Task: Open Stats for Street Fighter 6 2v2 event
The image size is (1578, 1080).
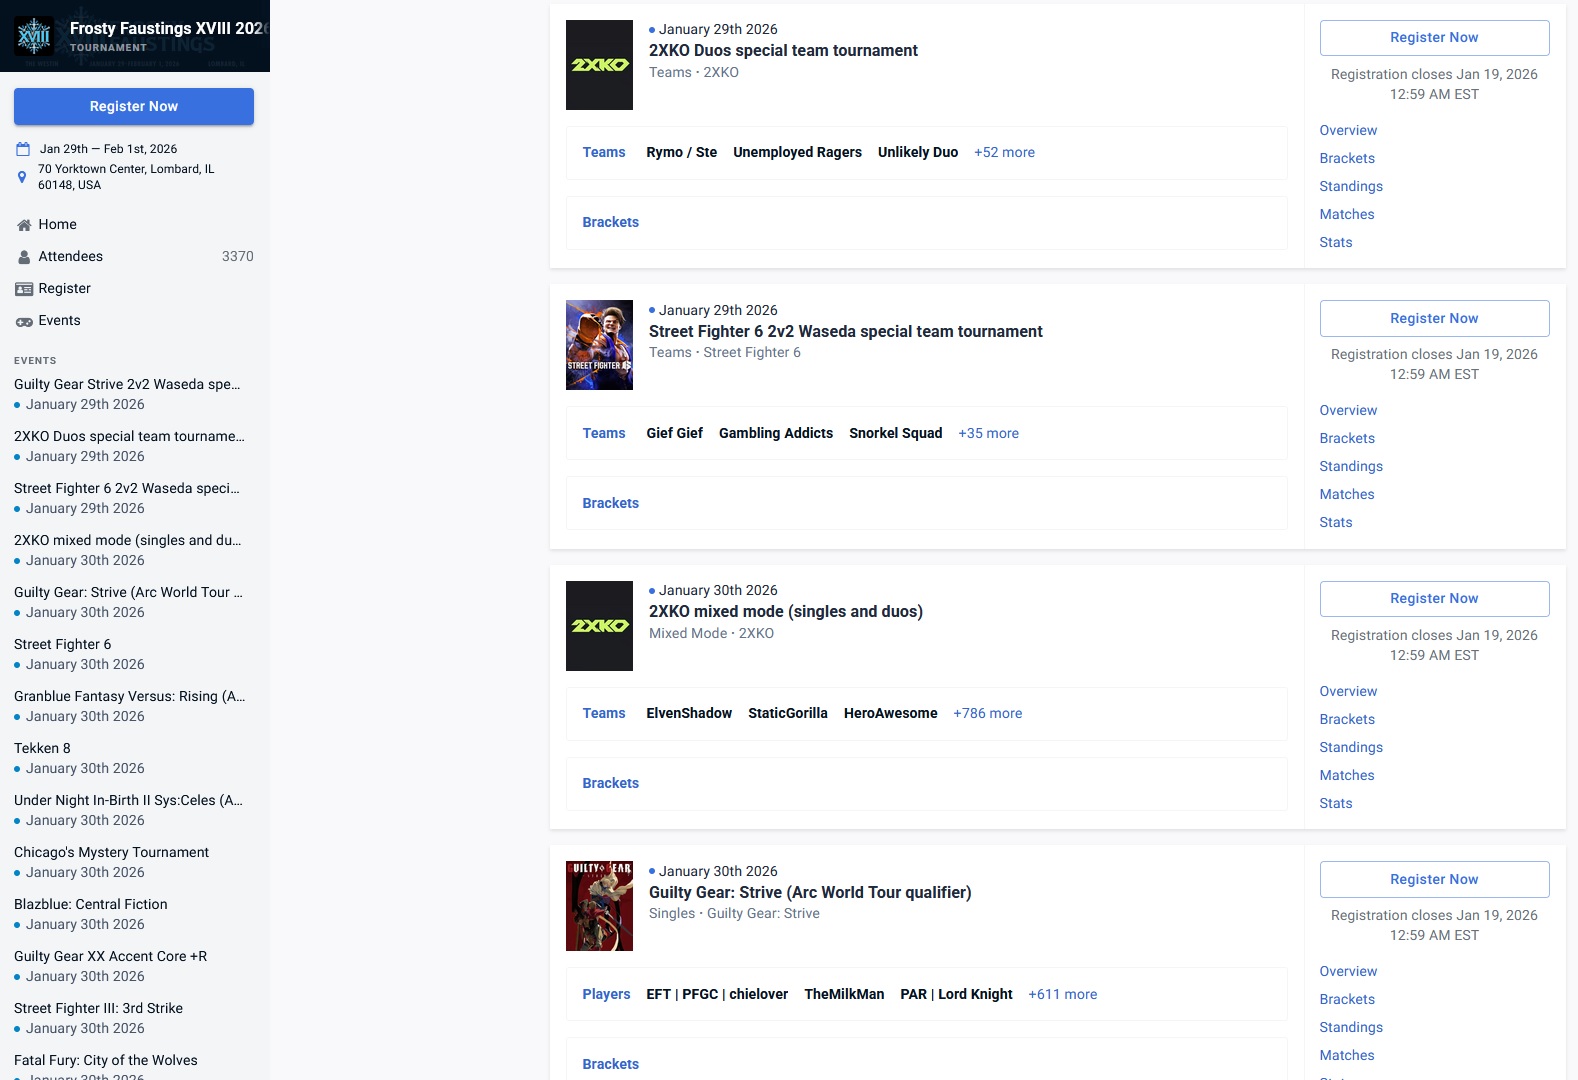Action: [x=1336, y=523]
